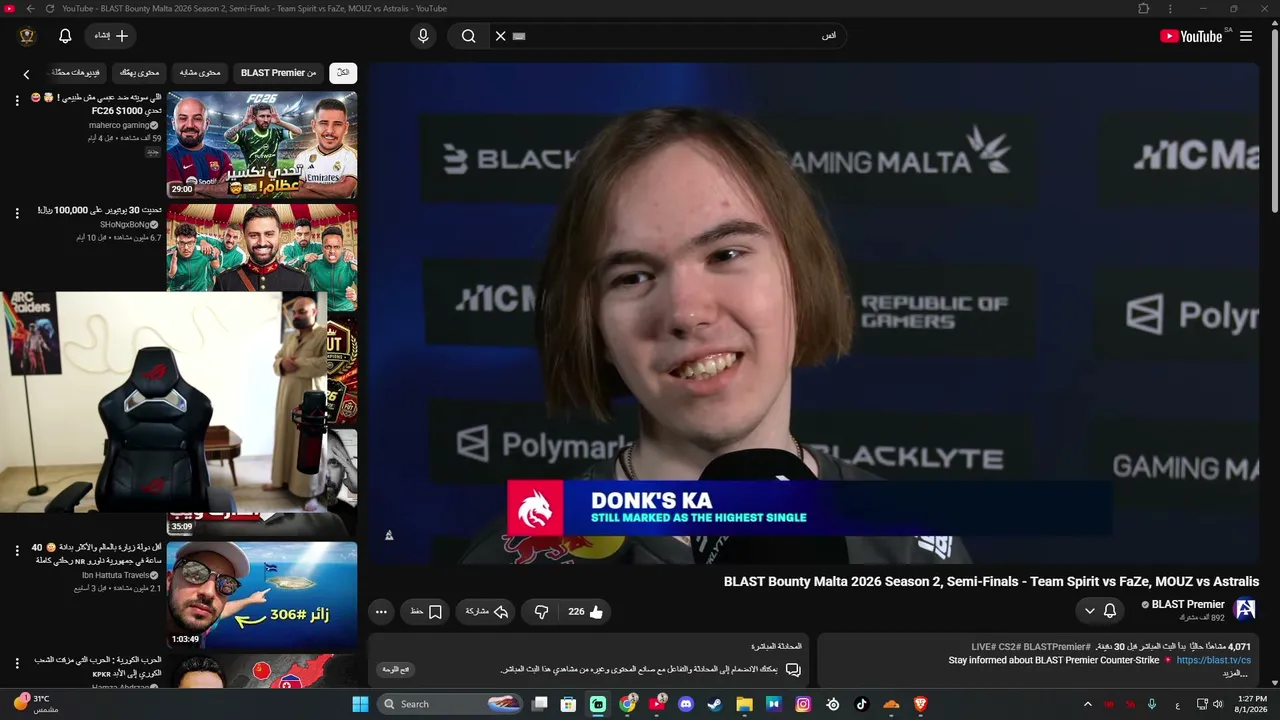
Task: Open the account avatar menu
Action: (27, 36)
